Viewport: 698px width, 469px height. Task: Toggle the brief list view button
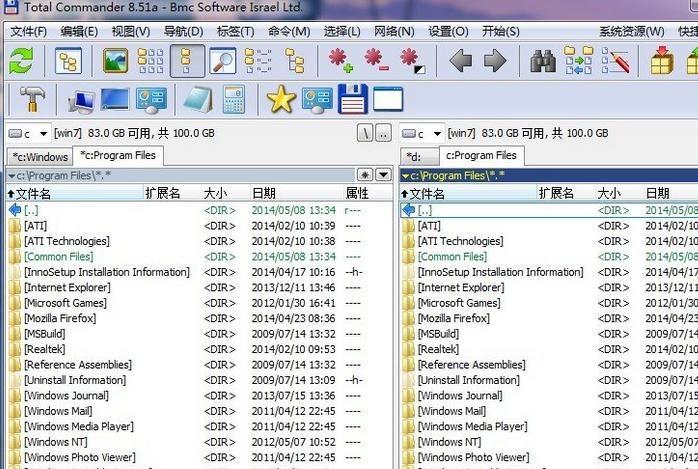[x=150, y=61]
